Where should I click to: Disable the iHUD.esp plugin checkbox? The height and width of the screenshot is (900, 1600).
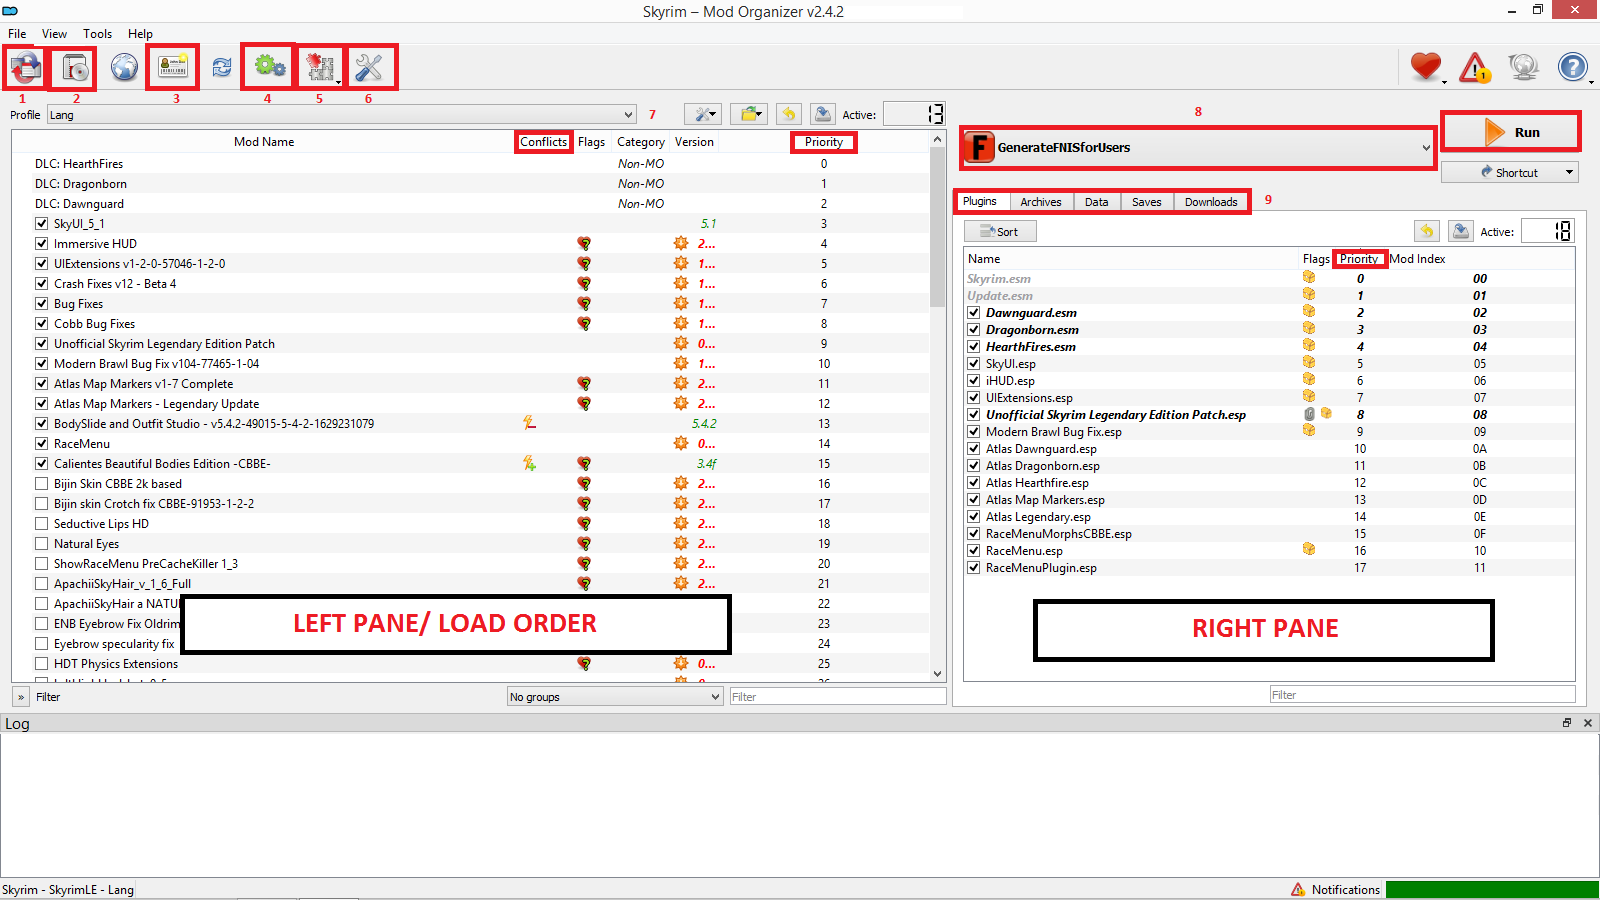click(974, 381)
